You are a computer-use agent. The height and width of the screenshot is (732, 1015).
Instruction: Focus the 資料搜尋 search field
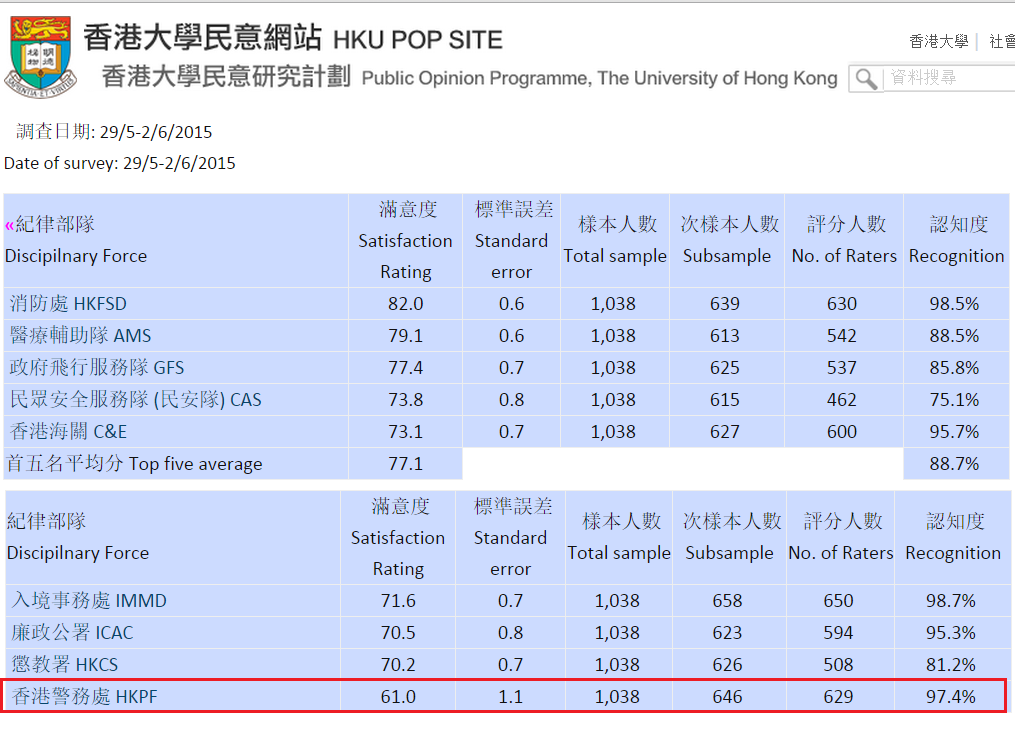pyautogui.click(x=950, y=78)
